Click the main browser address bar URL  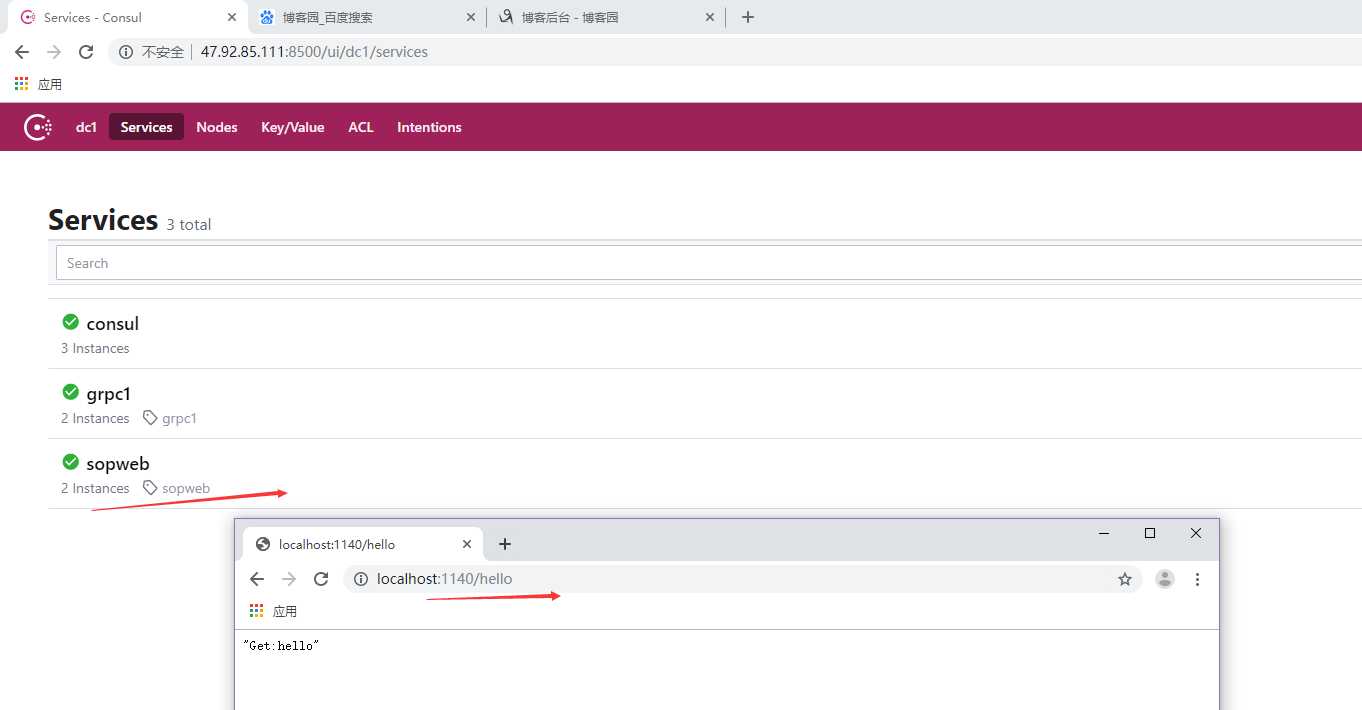[314, 52]
